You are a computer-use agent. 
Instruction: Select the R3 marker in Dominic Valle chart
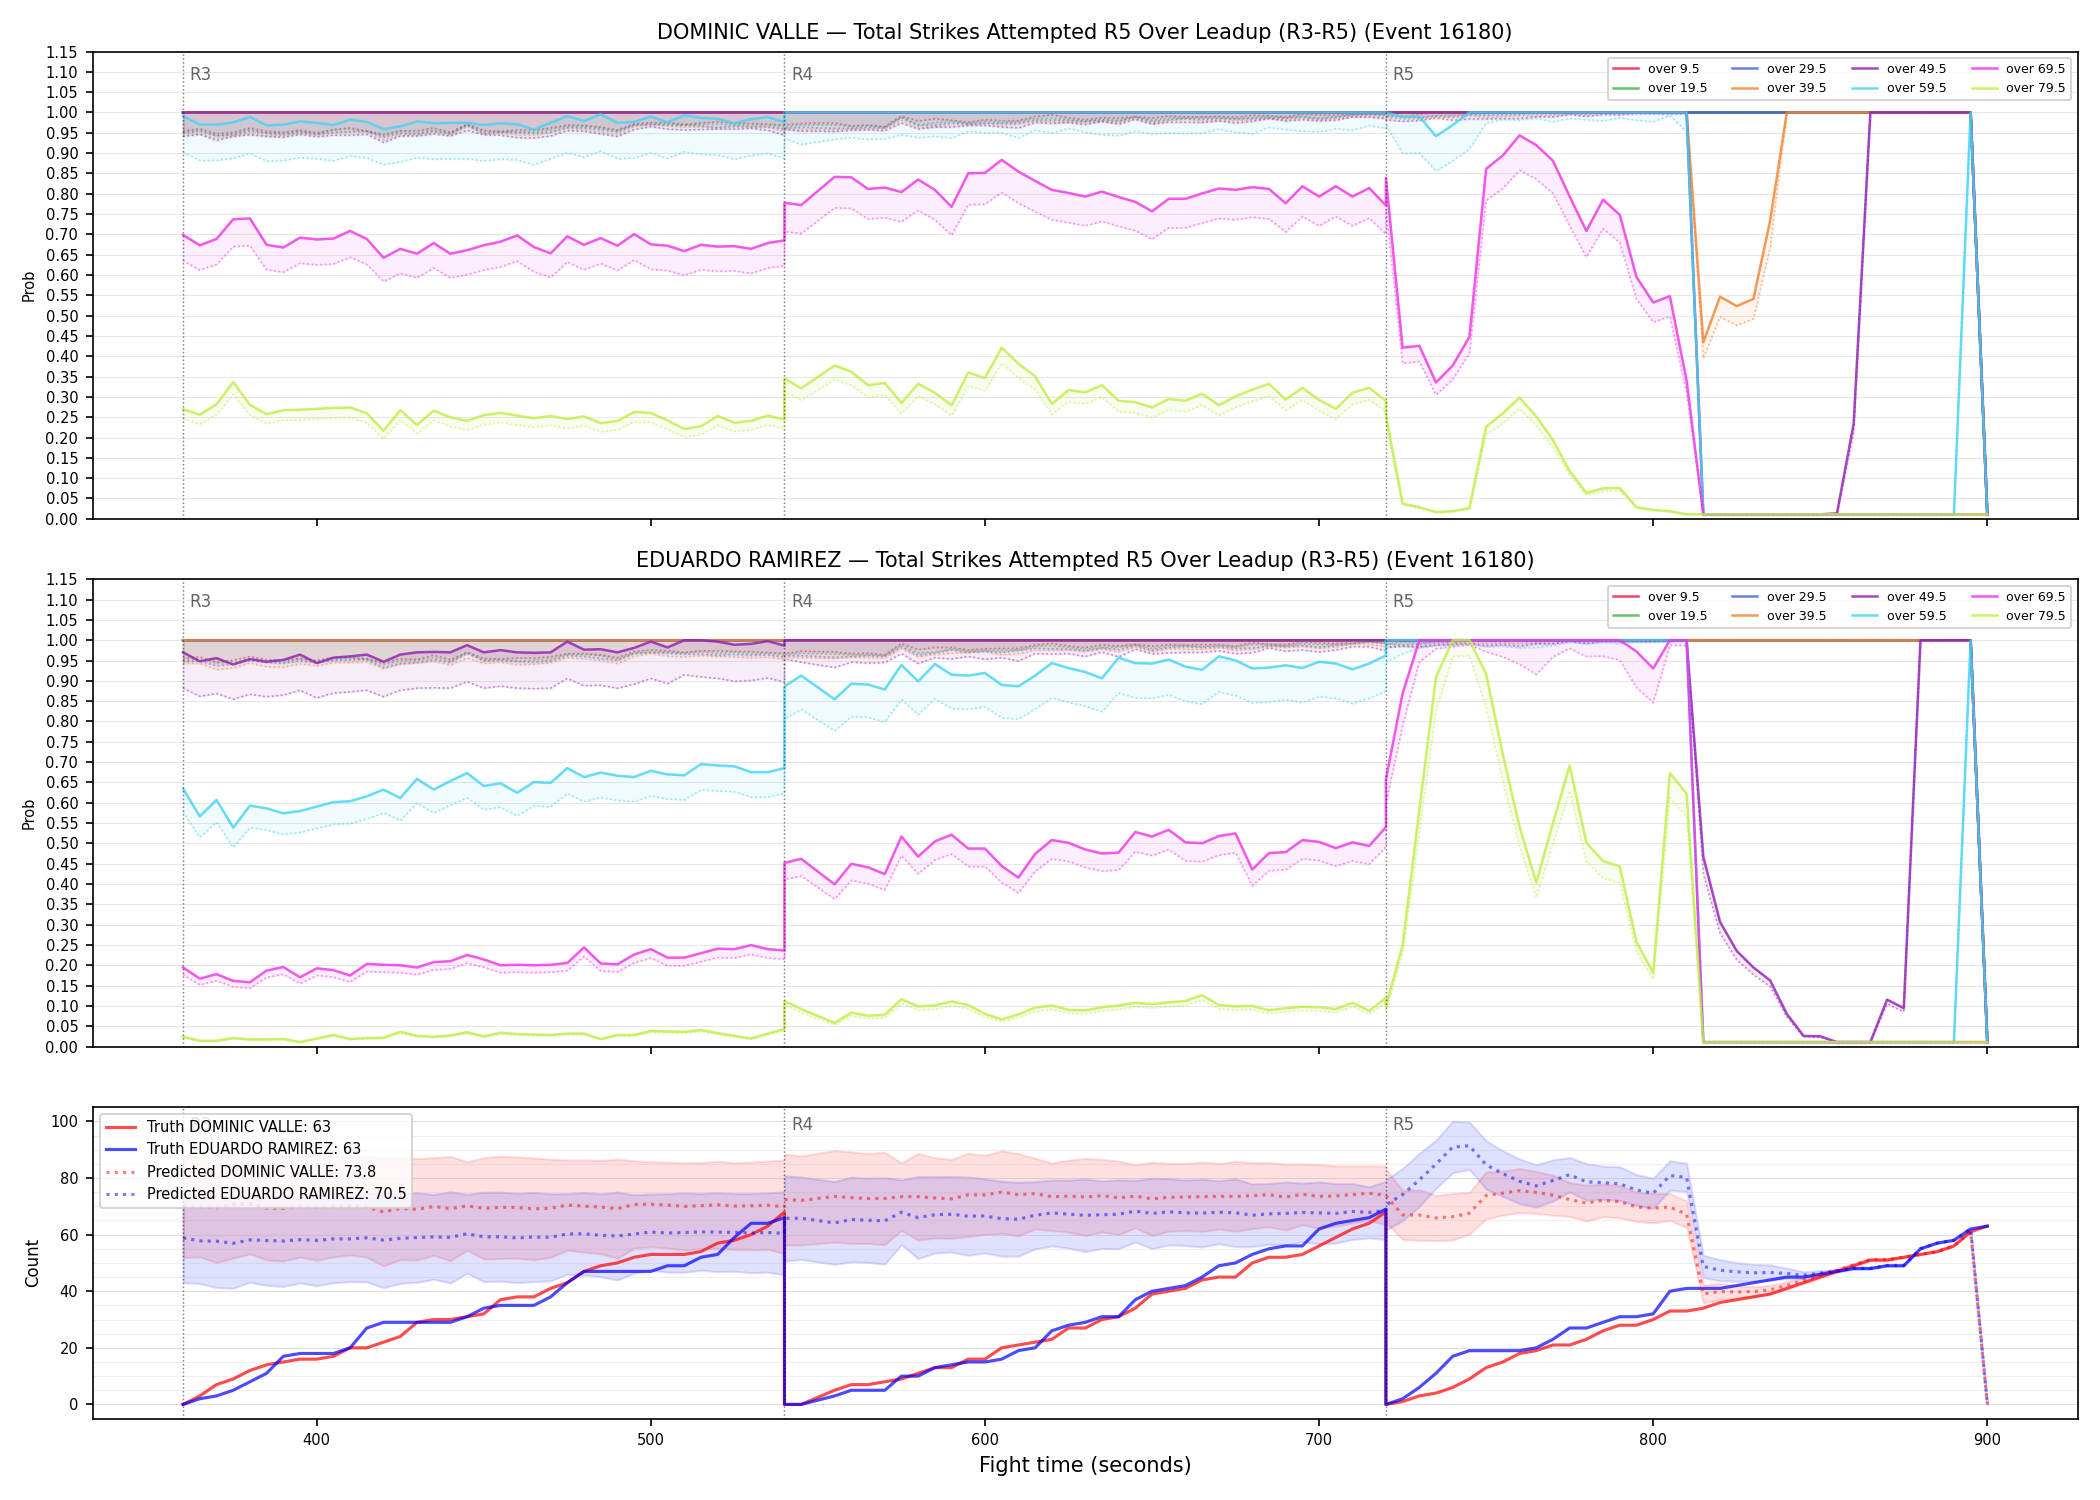click(200, 74)
